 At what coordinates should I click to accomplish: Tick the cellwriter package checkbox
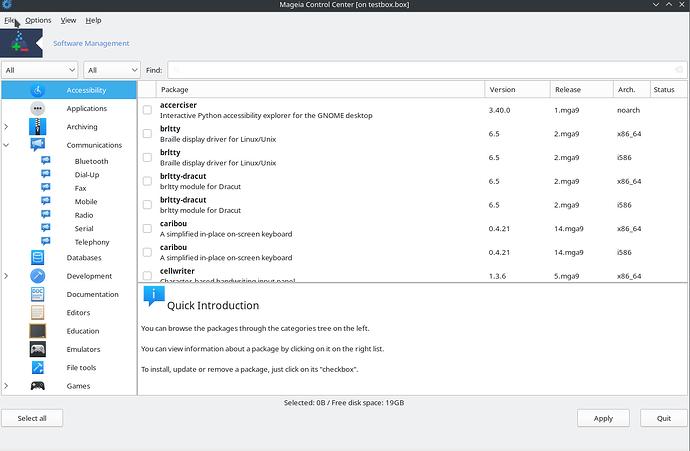tap(147, 276)
